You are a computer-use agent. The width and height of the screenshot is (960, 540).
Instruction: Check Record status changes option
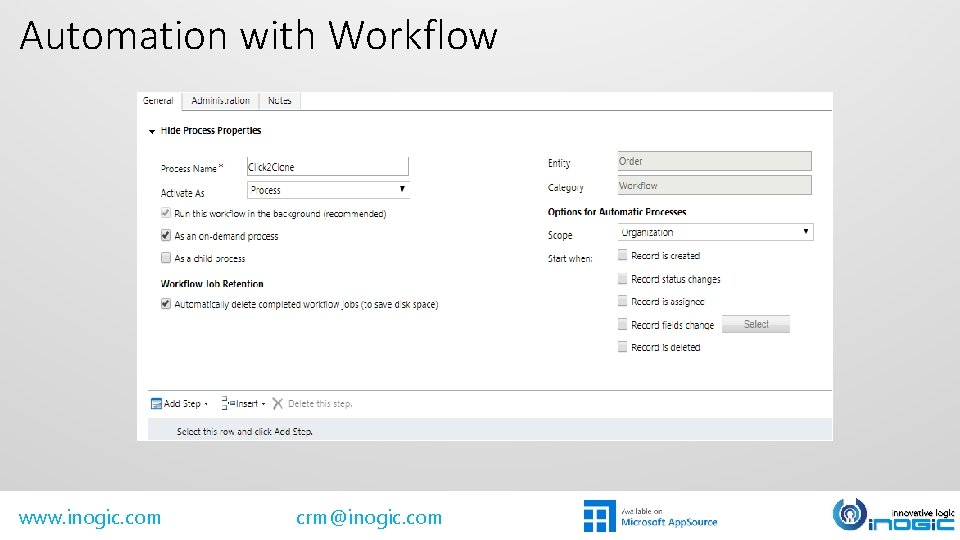click(x=622, y=279)
